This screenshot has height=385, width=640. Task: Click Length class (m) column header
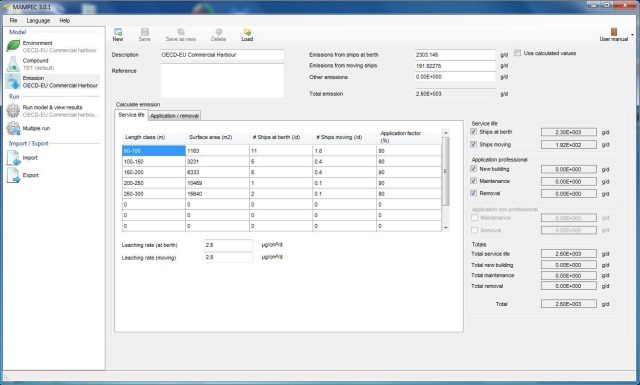(x=154, y=137)
